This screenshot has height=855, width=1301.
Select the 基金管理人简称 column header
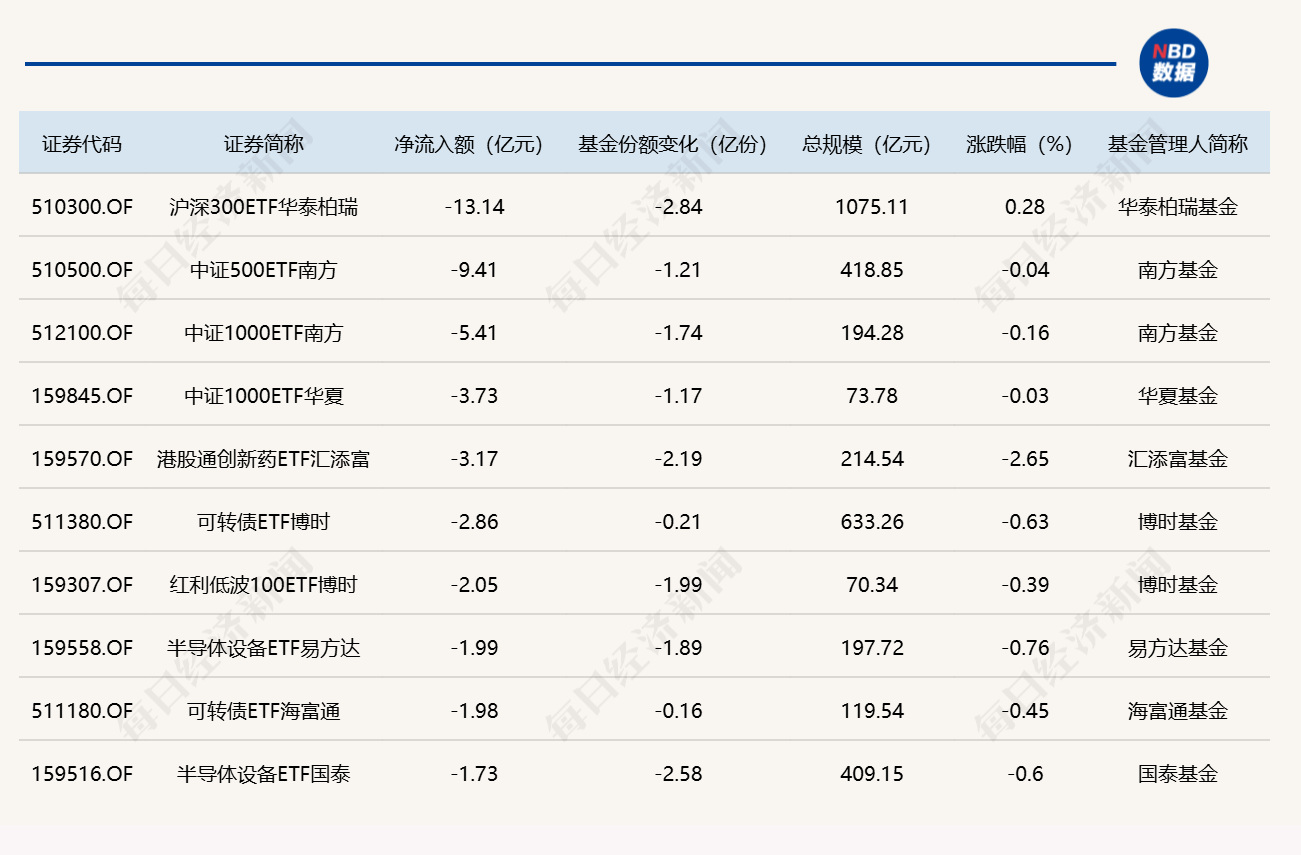pos(1178,144)
